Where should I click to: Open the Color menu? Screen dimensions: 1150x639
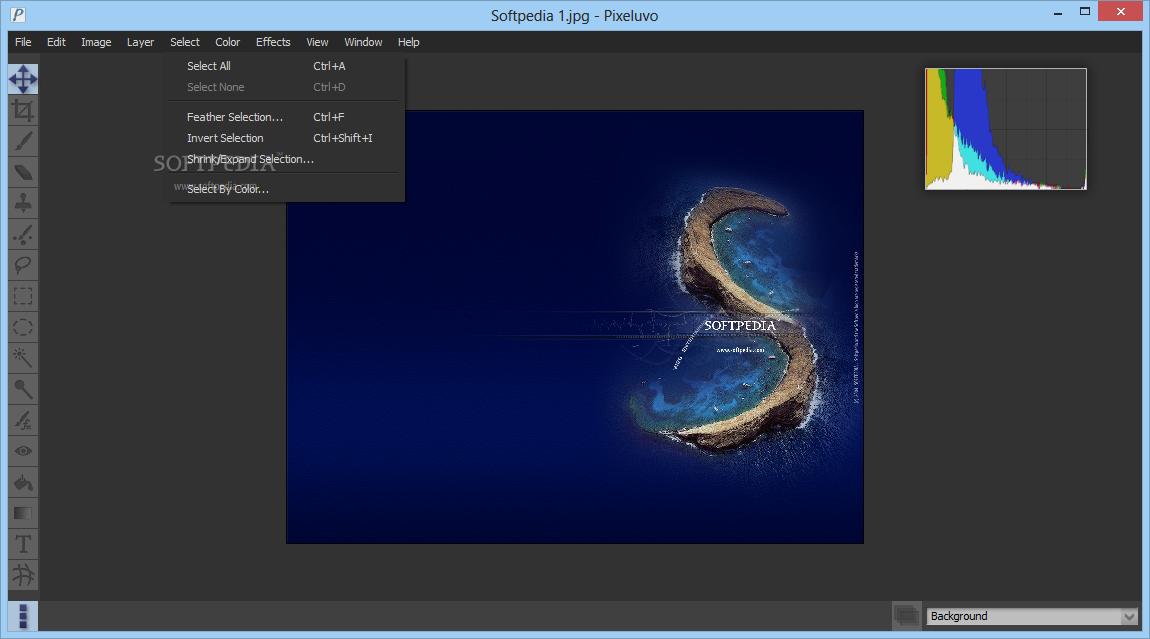pyautogui.click(x=227, y=42)
